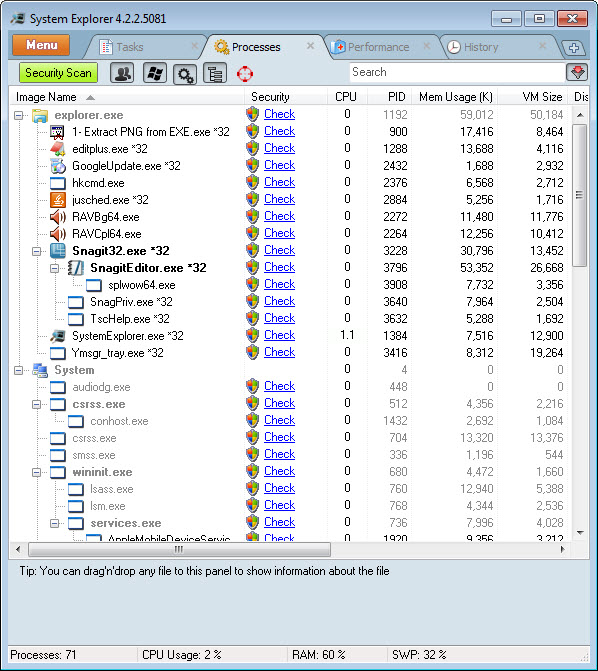
Task: Click the vertical scrollbar down arrow
Action: tap(580, 533)
